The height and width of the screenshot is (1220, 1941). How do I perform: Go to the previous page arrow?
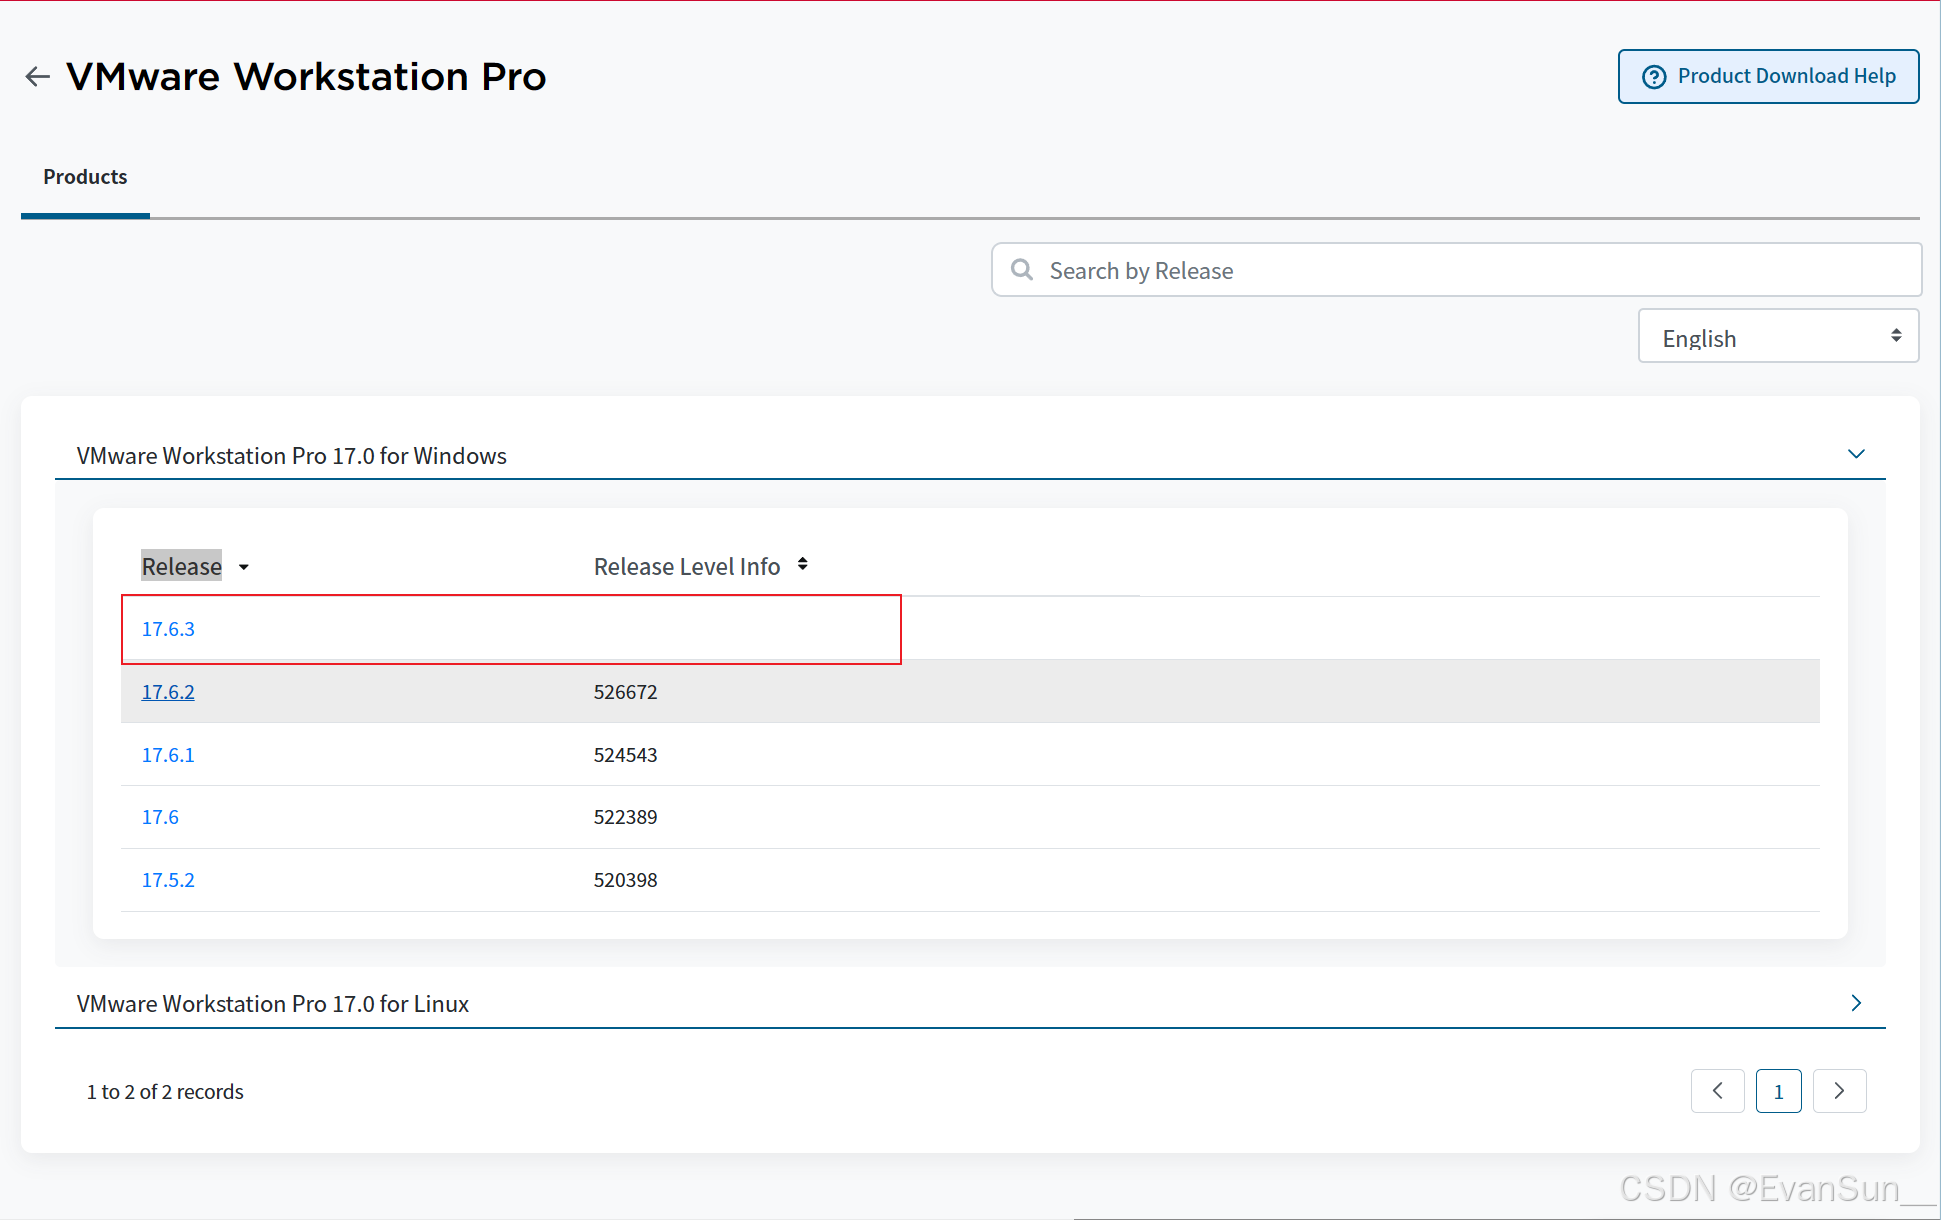point(1717,1091)
